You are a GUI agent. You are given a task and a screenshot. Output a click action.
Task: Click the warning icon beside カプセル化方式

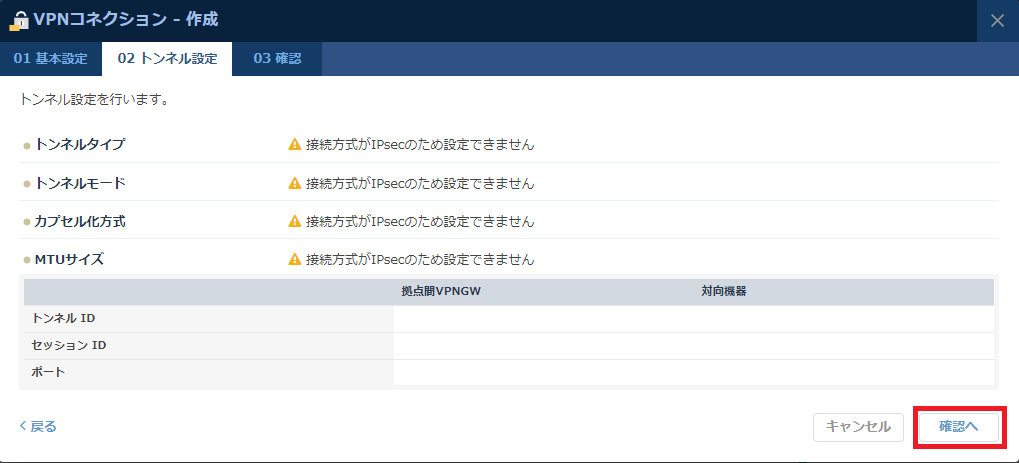coord(294,221)
